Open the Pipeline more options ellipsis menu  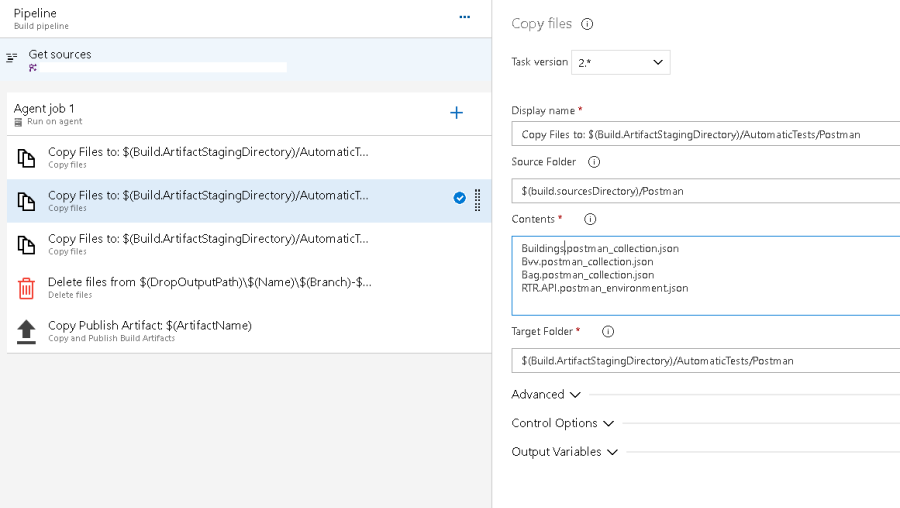(x=464, y=17)
